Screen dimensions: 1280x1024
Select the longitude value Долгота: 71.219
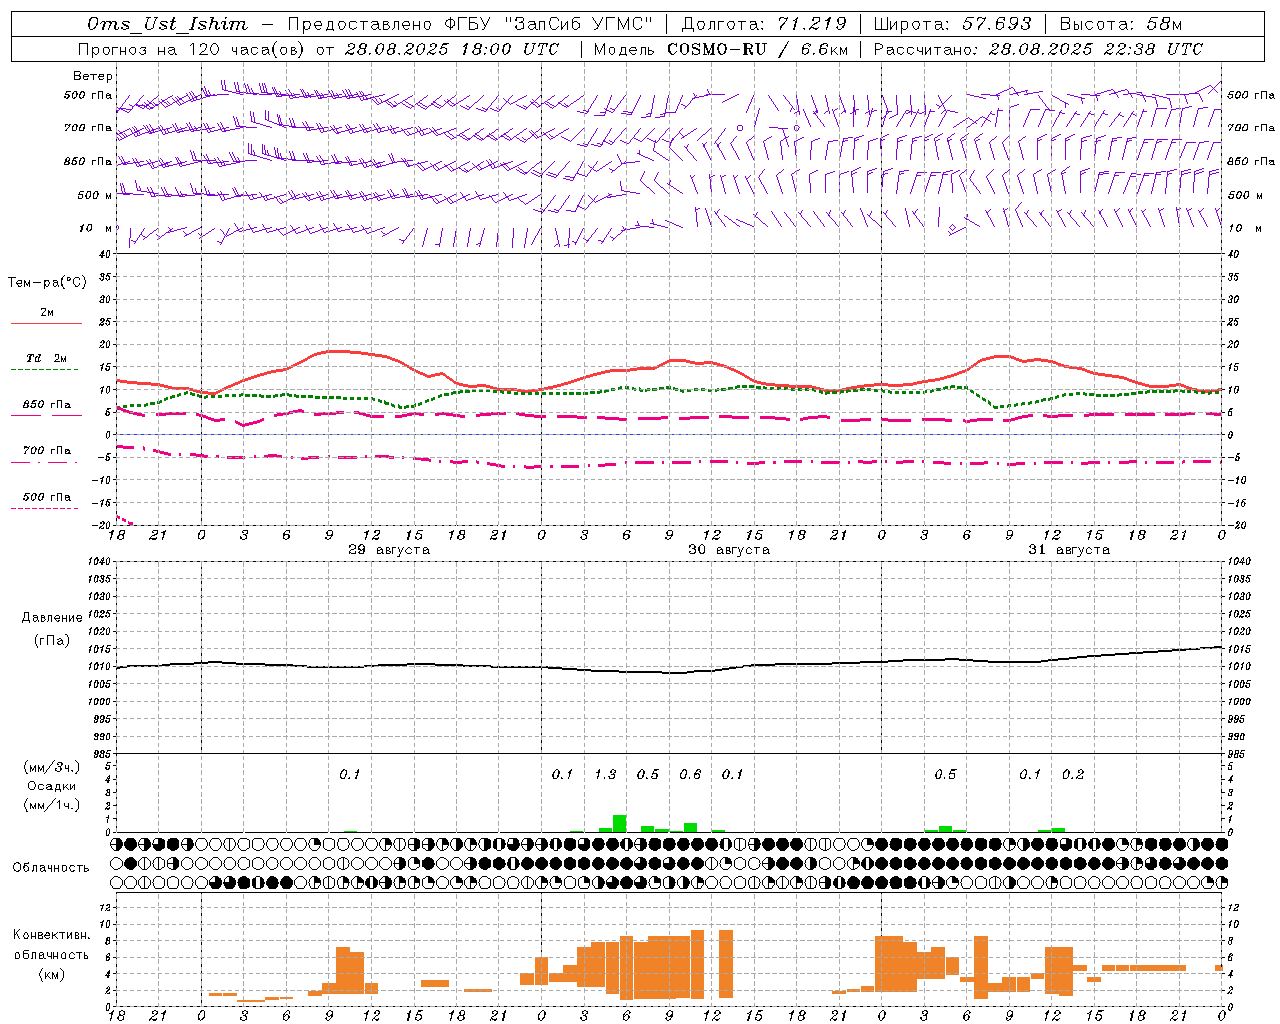coord(764,24)
